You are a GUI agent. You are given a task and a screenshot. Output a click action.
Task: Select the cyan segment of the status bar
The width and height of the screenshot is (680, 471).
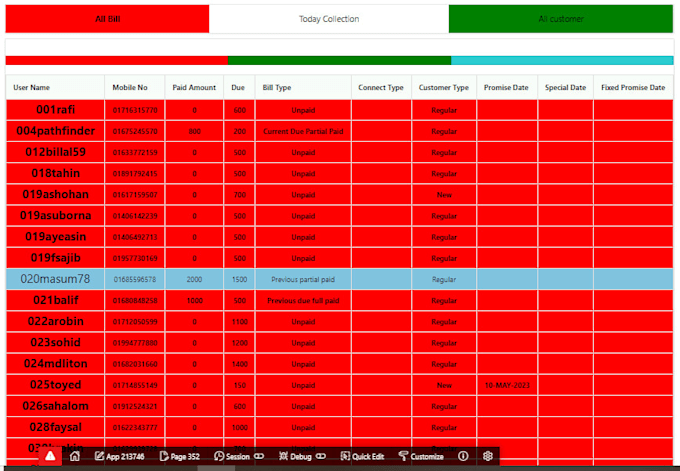coord(562,60)
